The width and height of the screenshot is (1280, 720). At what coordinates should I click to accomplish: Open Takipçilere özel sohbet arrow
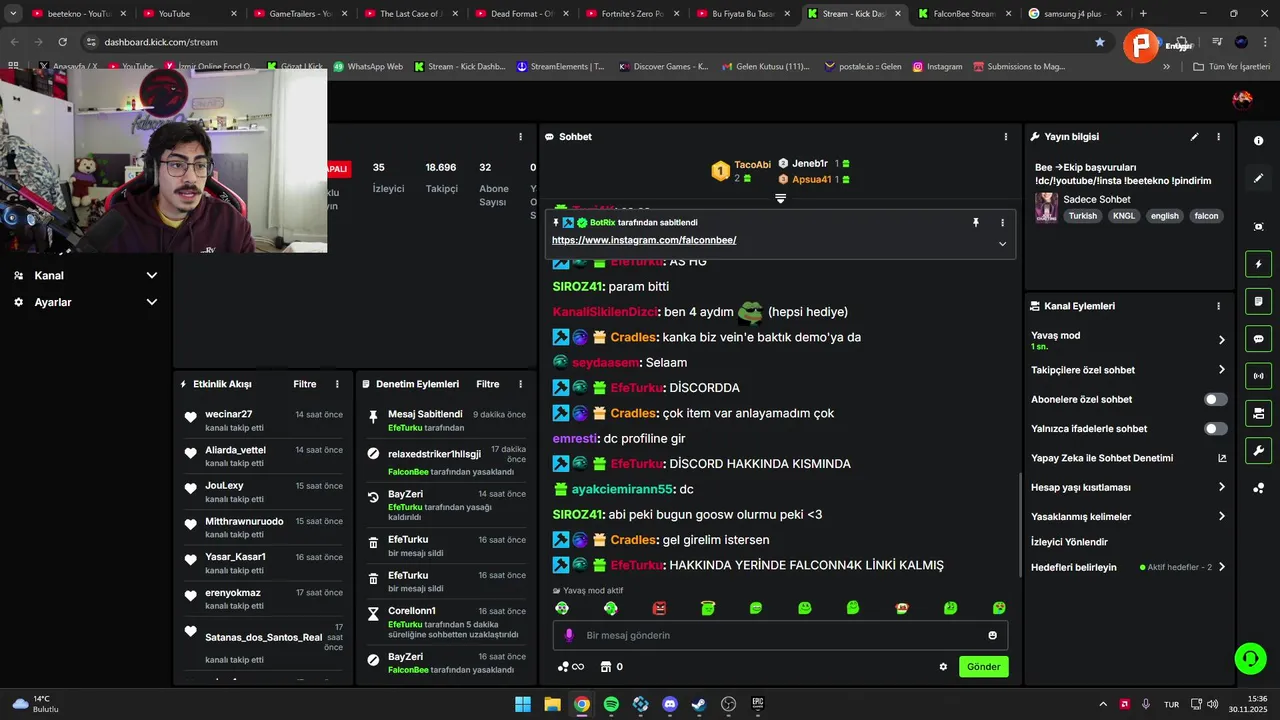[1221, 370]
